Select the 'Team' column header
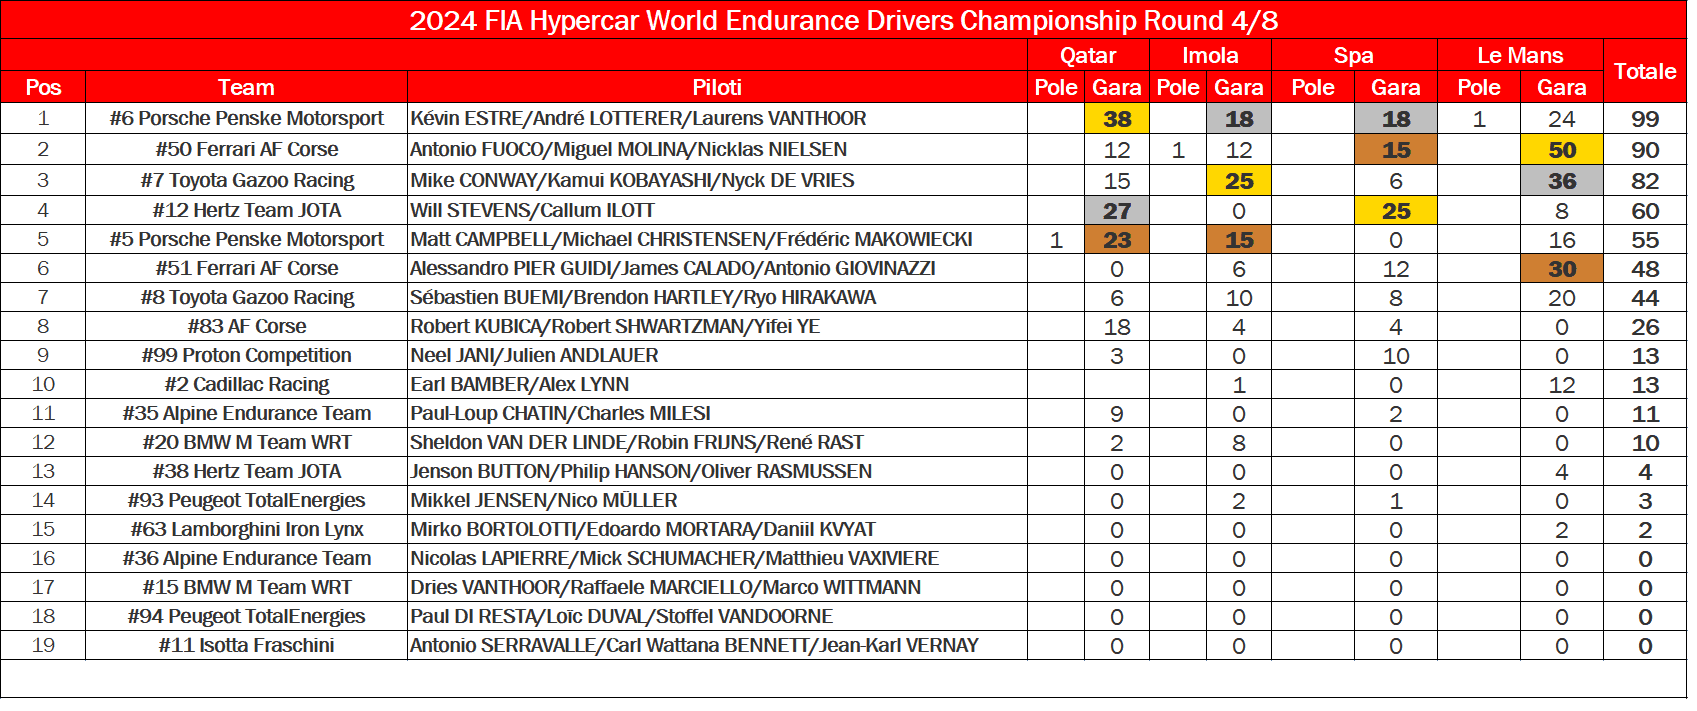This screenshot has height=711, width=1697. [246, 88]
